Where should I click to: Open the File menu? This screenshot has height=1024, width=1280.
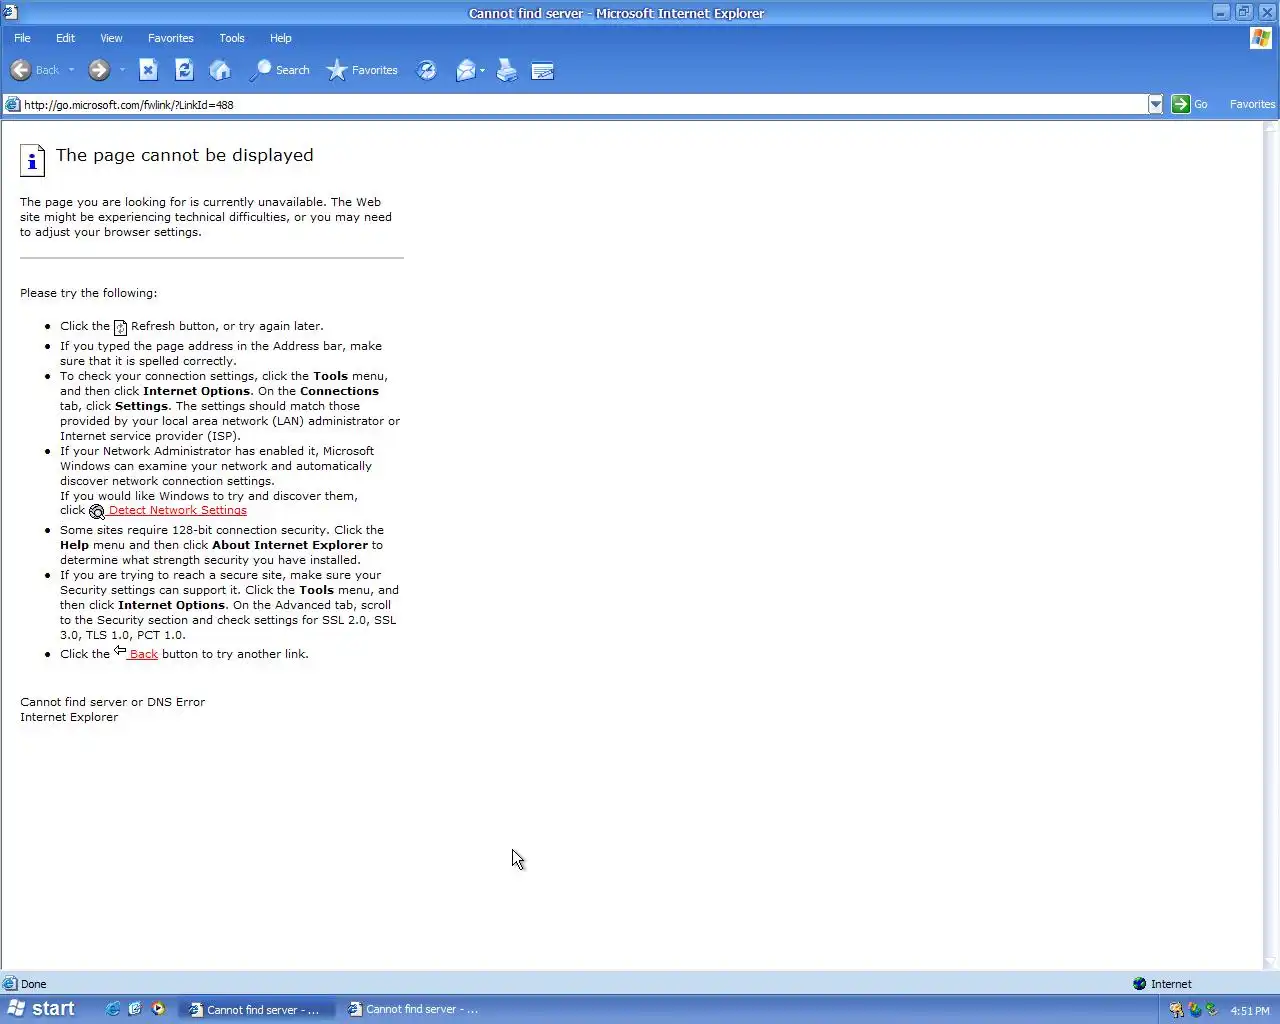[x=22, y=38]
